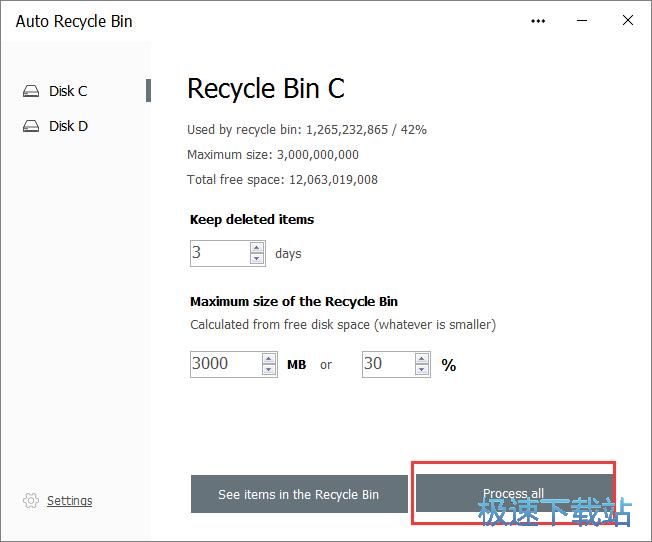Open the Settings link
Screen dimensions: 652x542
coord(69,500)
